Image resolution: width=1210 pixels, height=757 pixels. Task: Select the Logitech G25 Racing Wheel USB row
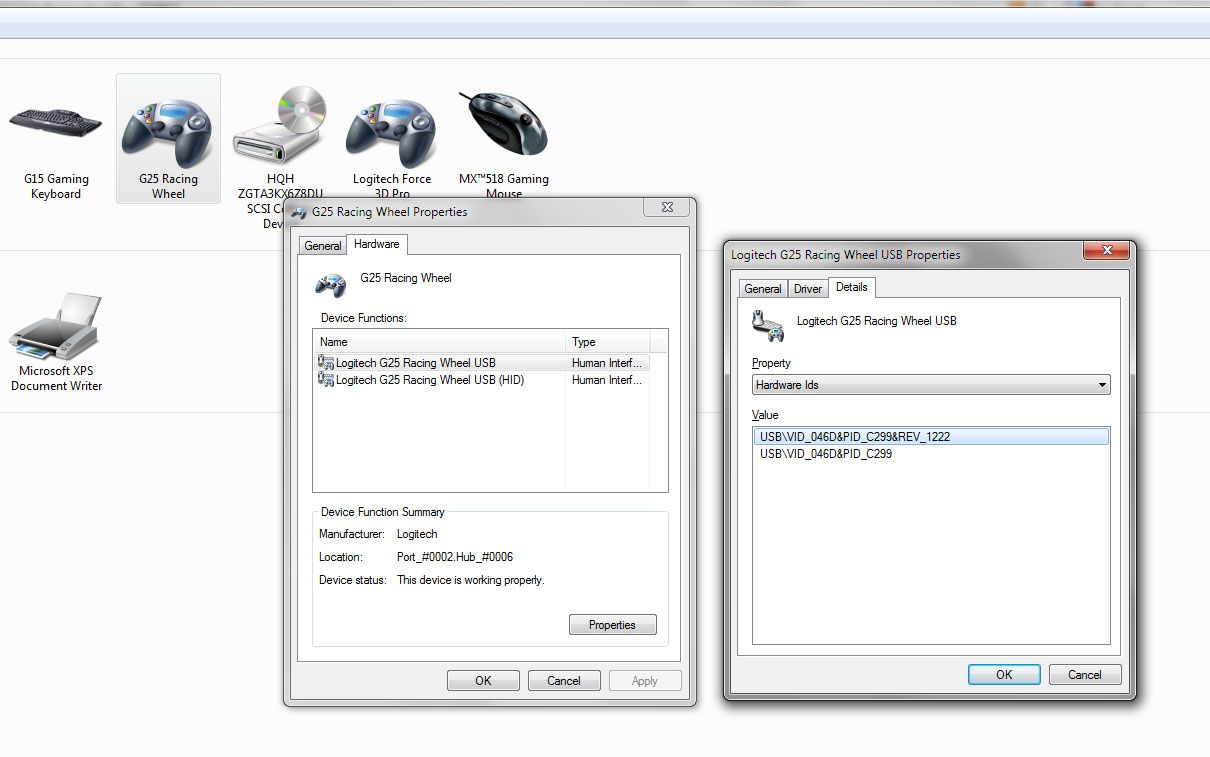point(482,363)
